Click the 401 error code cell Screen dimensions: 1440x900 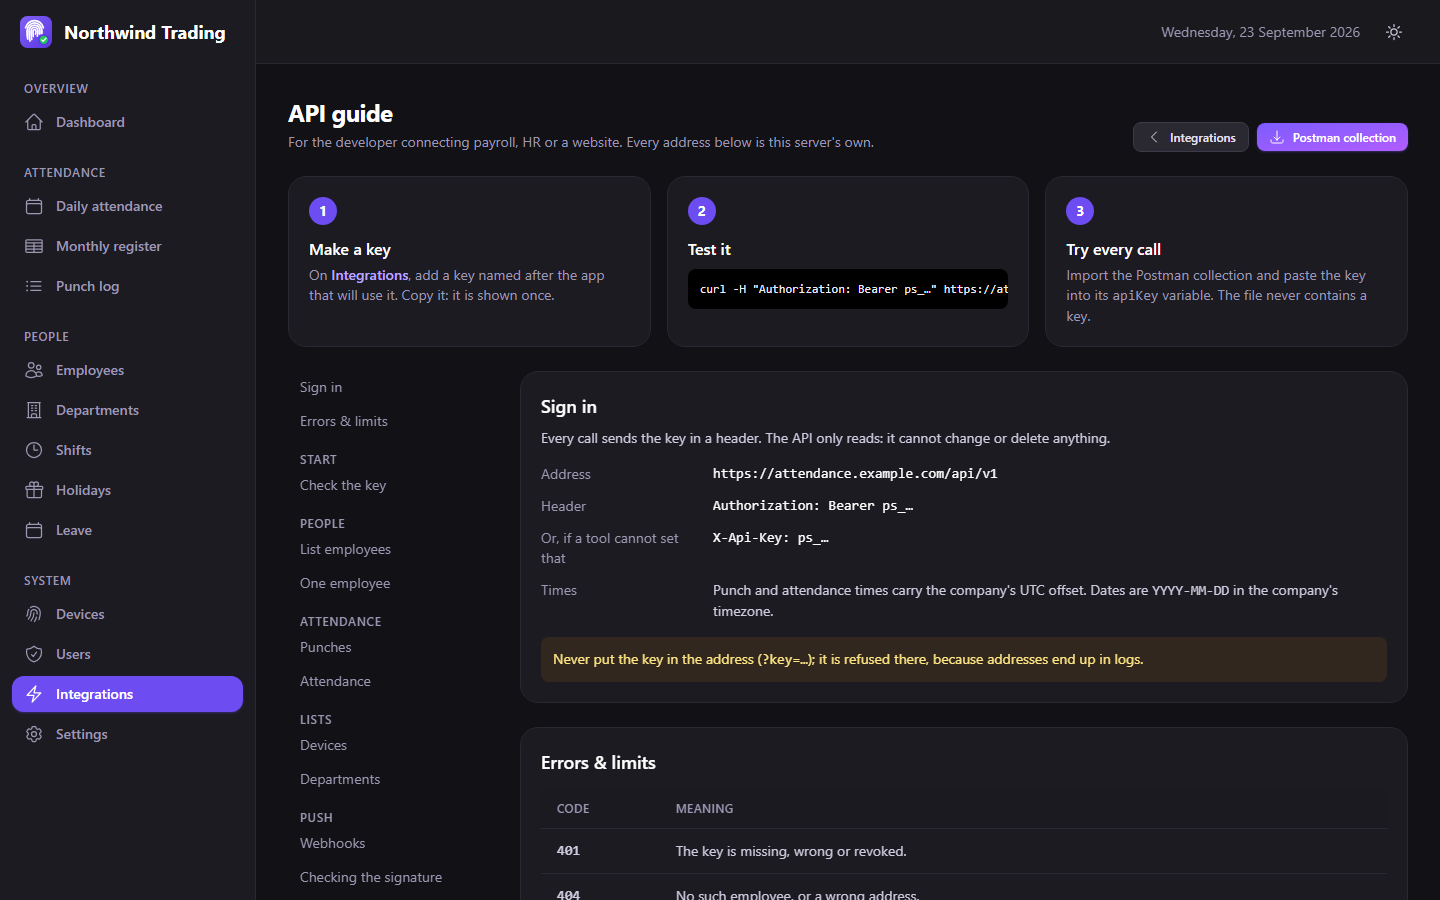tap(568, 851)
